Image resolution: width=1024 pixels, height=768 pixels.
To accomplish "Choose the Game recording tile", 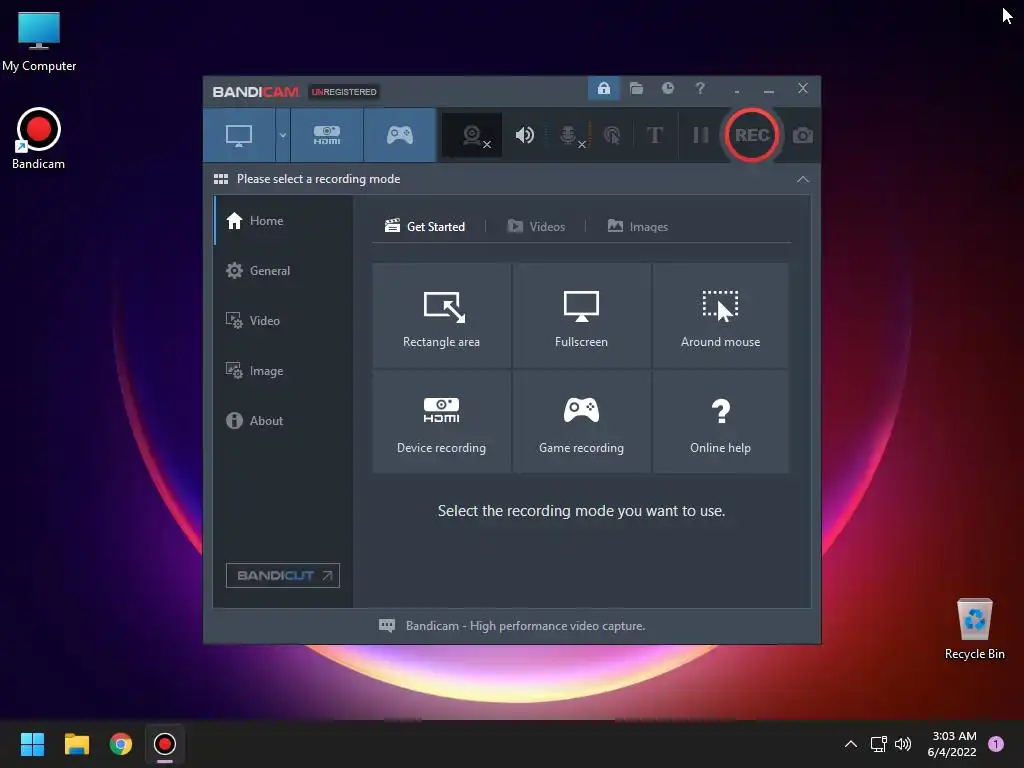I will pyautogui.click(x=581, y=421).
